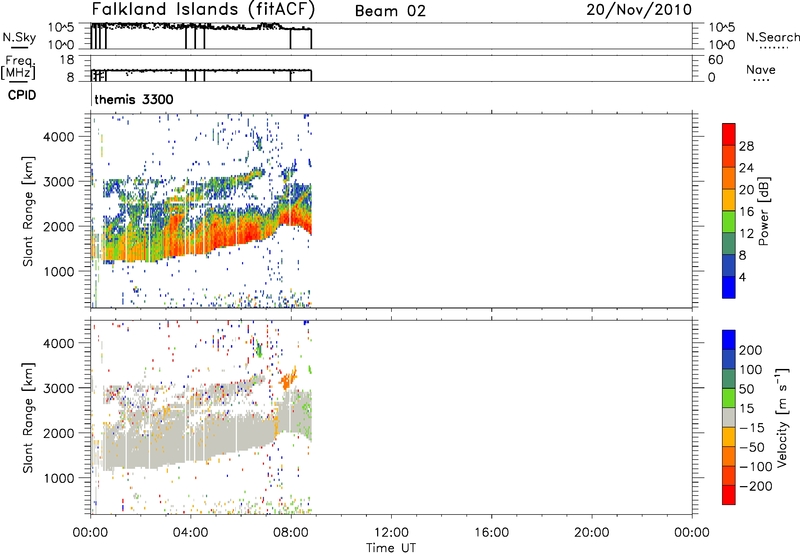Click the left '10^5' noise axis label

coord(62,28)
